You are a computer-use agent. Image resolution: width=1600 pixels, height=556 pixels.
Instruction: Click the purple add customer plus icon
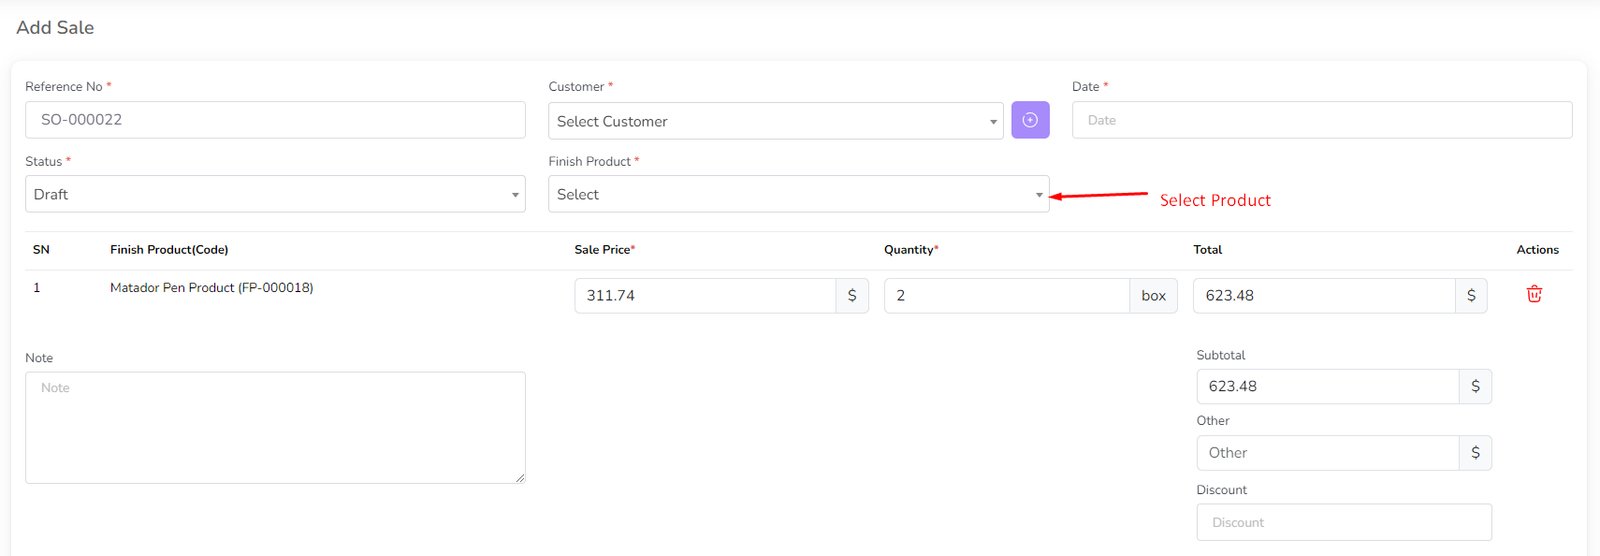[1030, 120]
